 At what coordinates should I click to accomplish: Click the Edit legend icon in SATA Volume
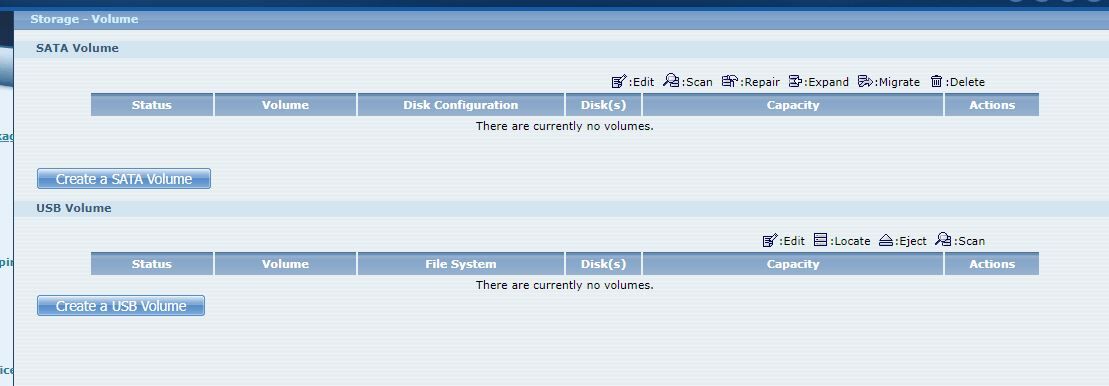pos(619,81)
